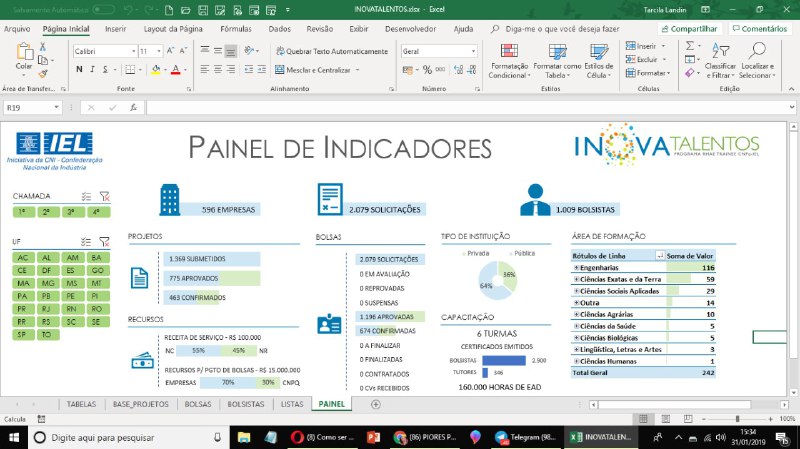
Task: Switch to the Inserir ribbon tab
Action: [115, 29]
